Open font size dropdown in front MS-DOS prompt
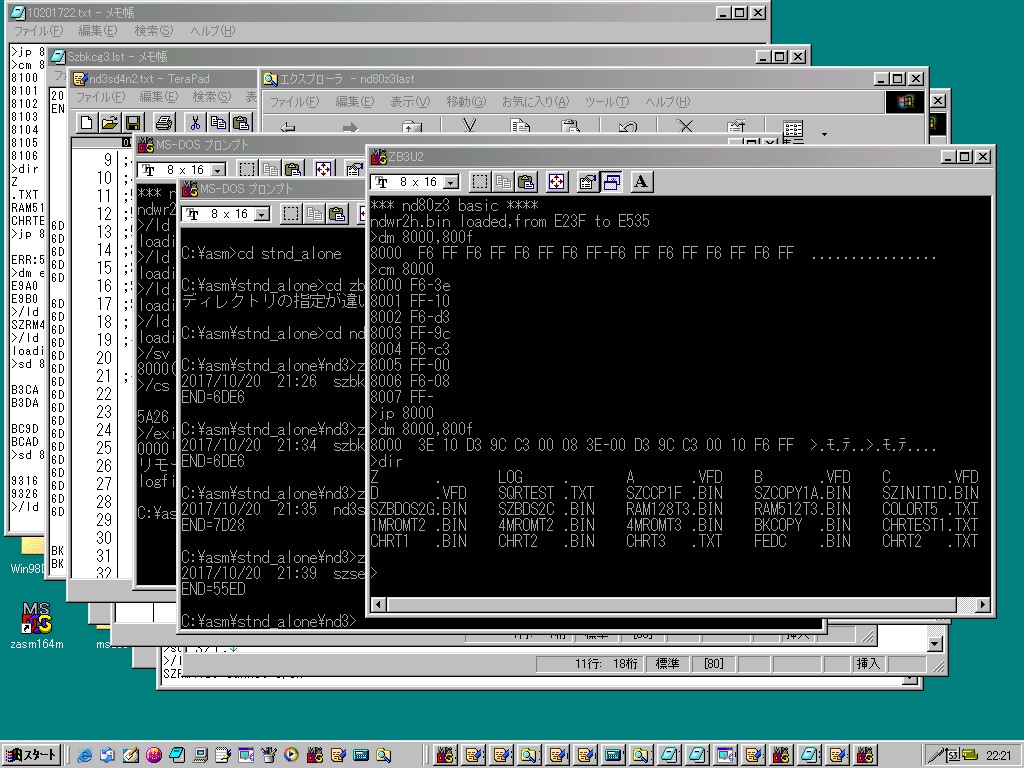The image size is (1024, 768). (x=261, y=214)
